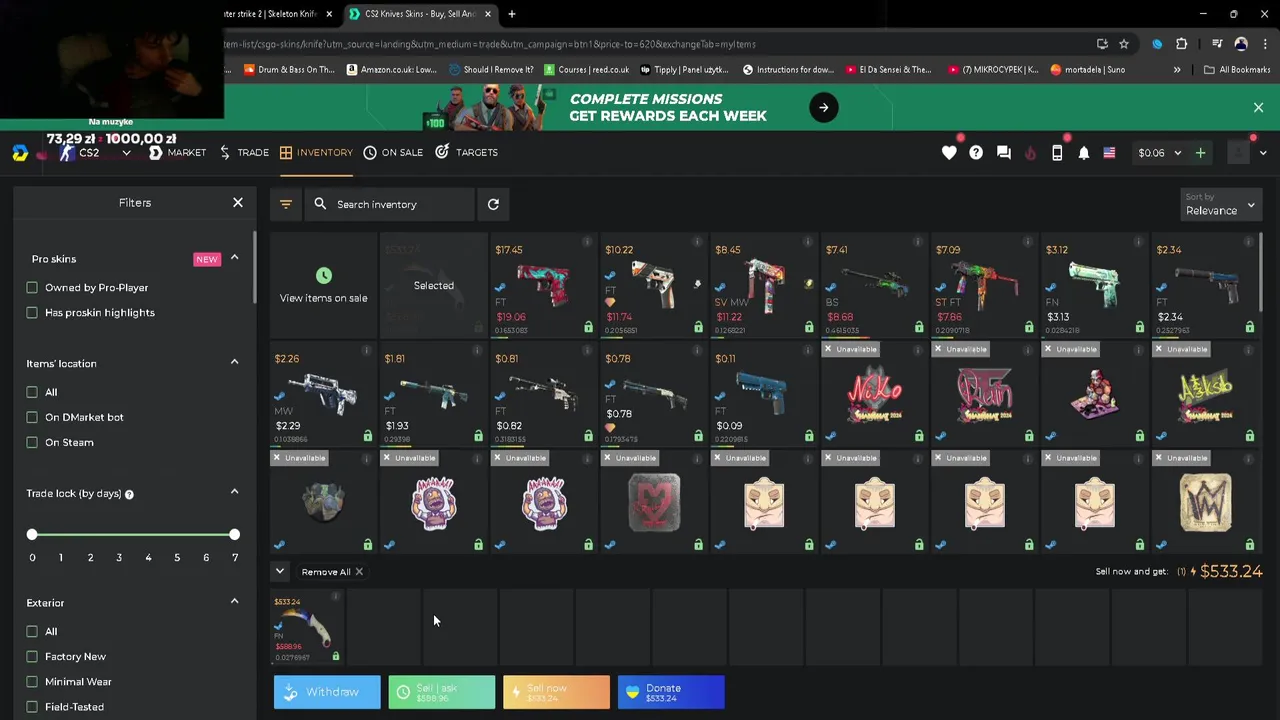
Task: Close the Filters panel
Action: [x=238, y=203]
